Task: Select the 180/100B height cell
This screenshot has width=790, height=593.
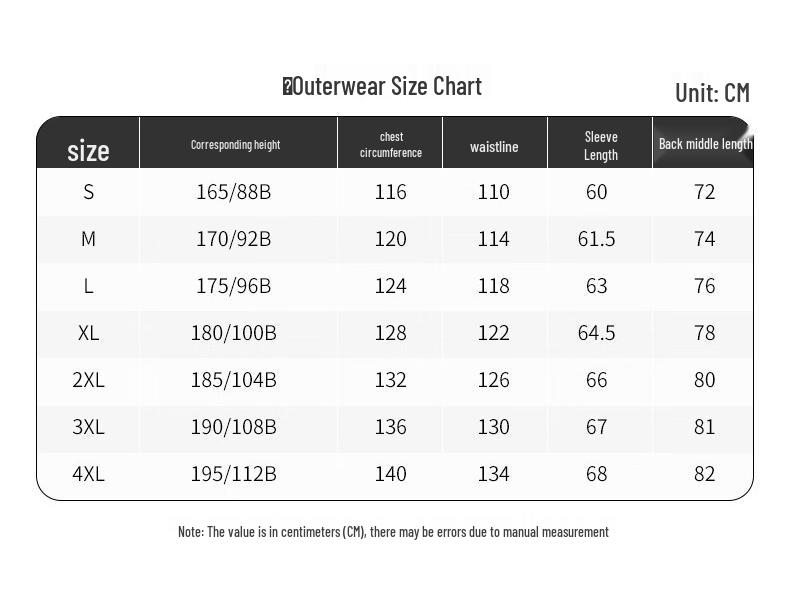Action: click(x=234, y=333)
